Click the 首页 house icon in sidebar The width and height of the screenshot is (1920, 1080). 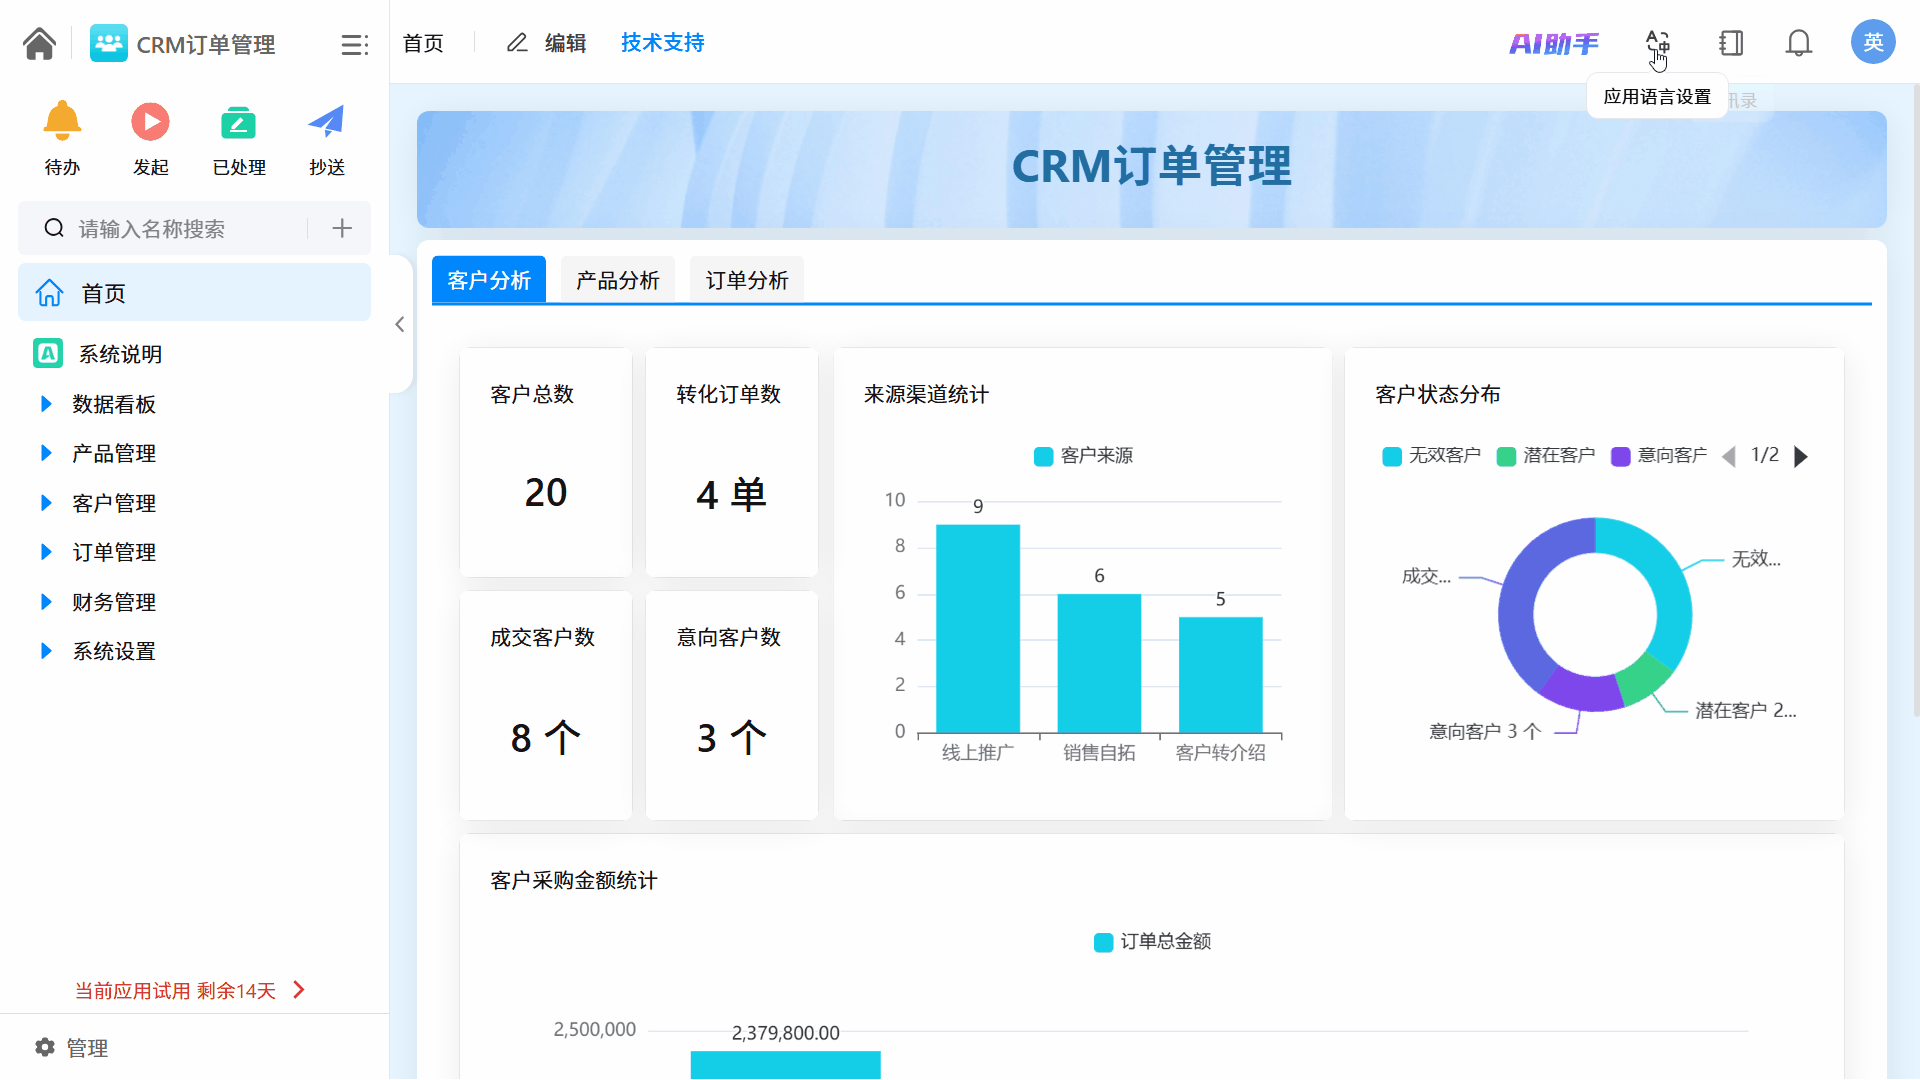[49, 293]
